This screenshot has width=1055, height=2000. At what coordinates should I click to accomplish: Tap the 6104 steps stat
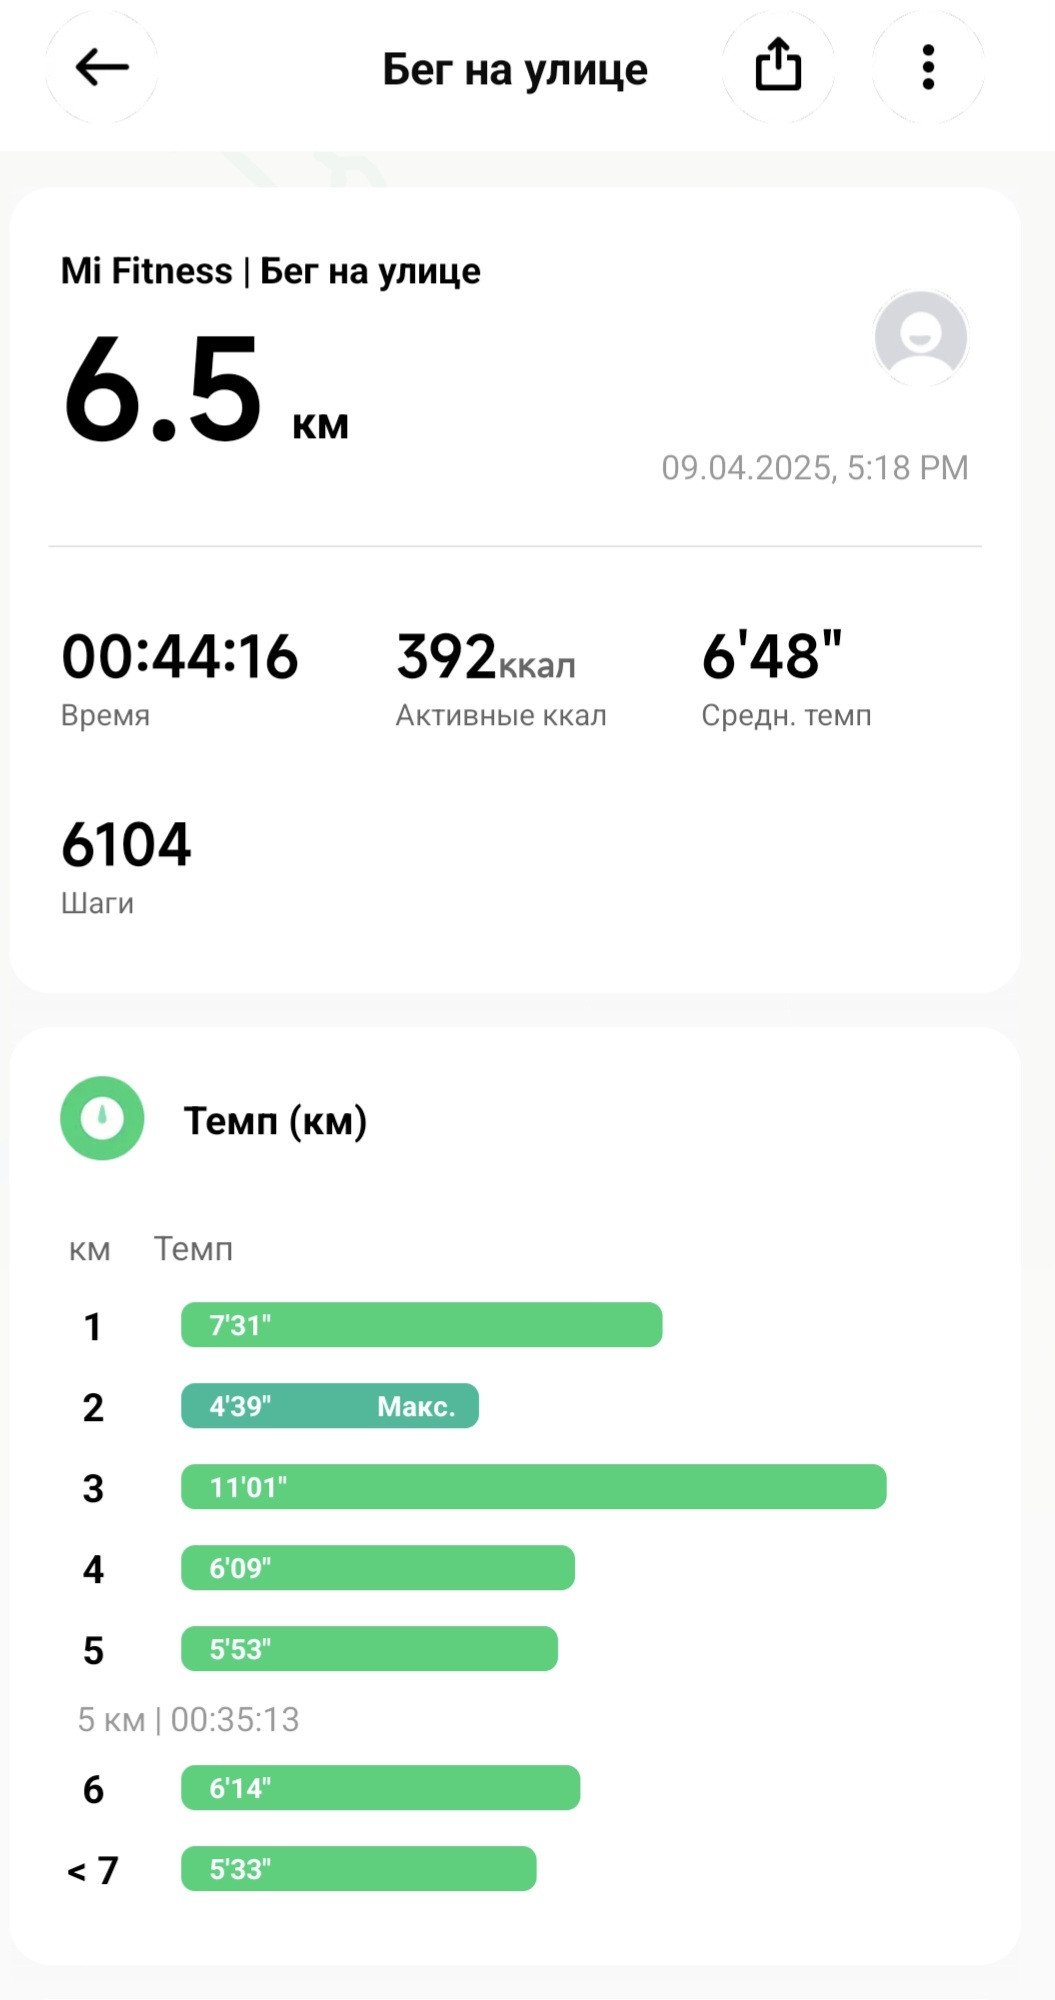click(x=126, y=865)
